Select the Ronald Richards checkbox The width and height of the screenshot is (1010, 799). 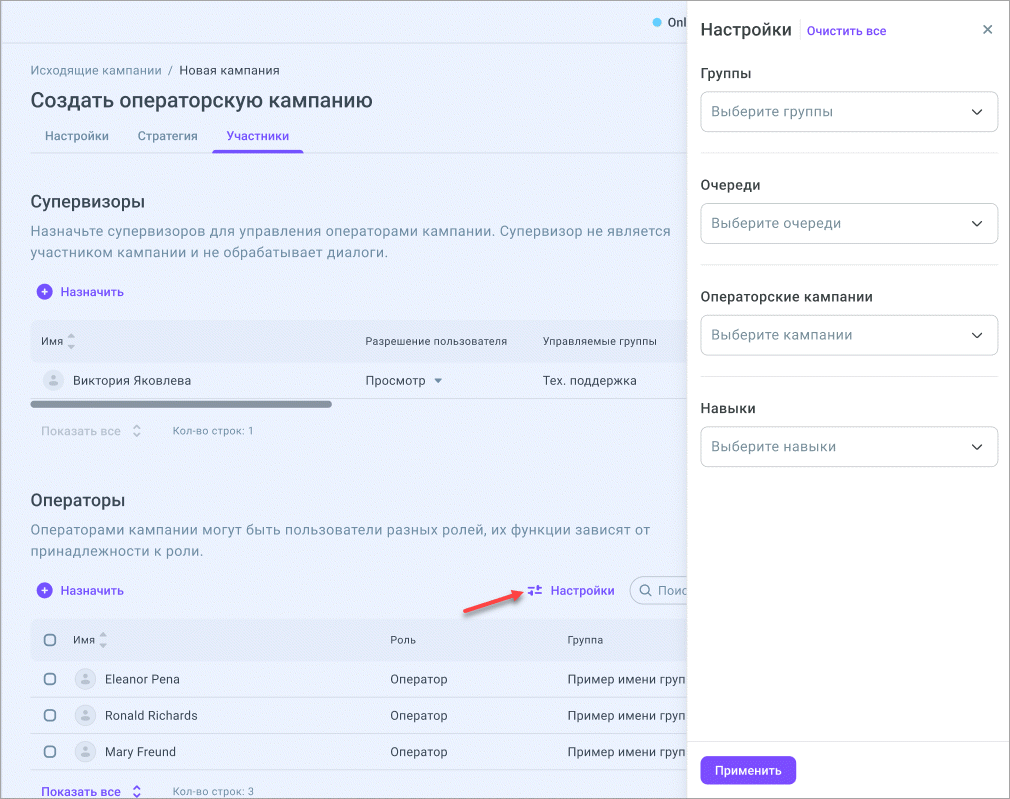[x=50, y=715]
